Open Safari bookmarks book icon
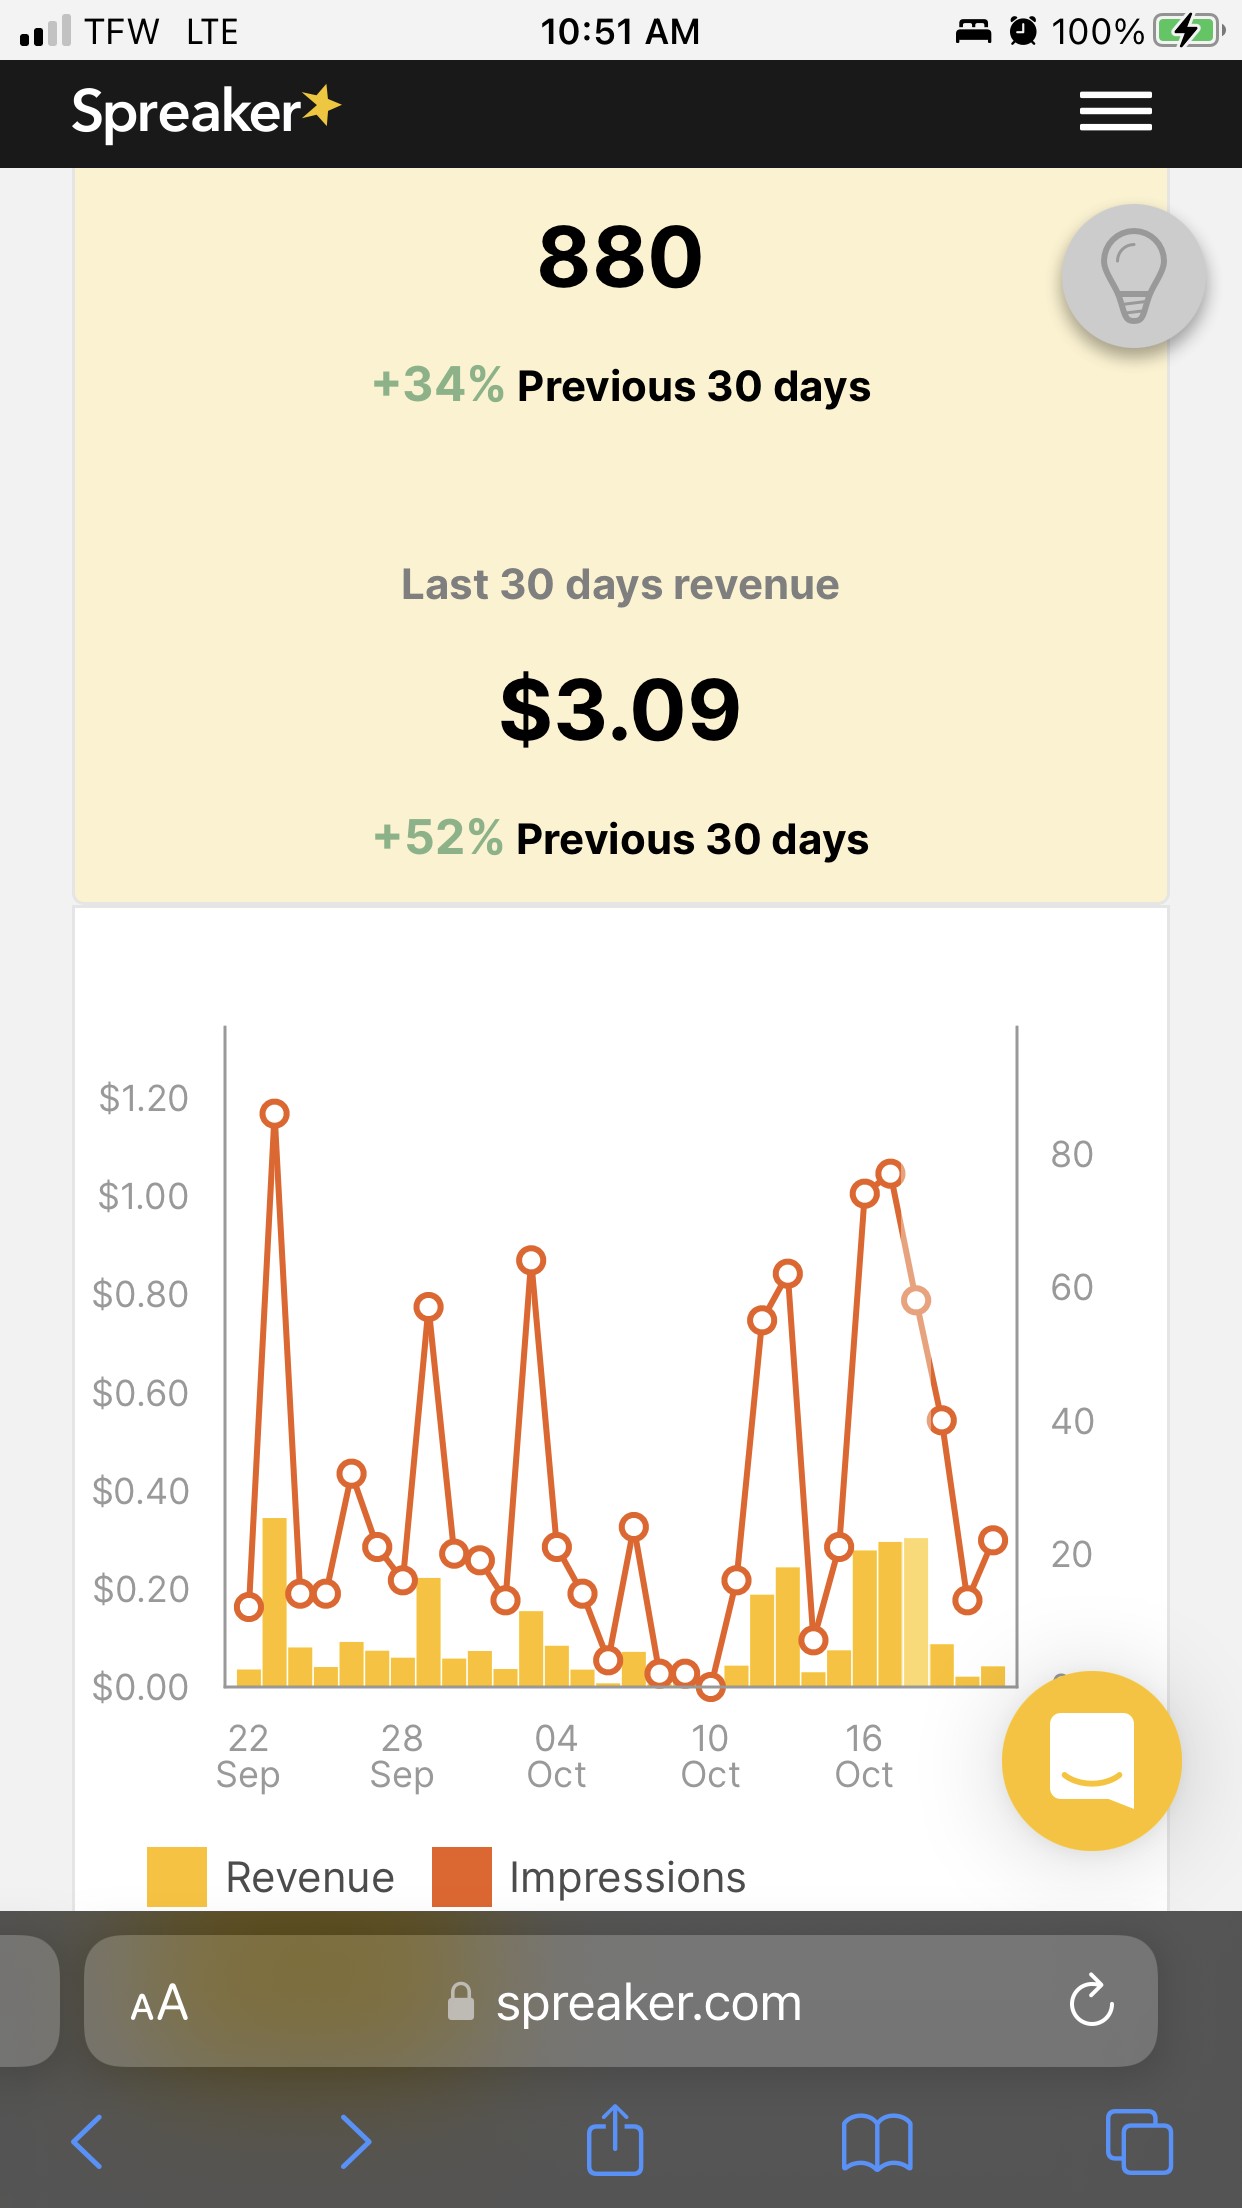Viewport: 1242px width, 2208px height. click(x=876, y=2141)
